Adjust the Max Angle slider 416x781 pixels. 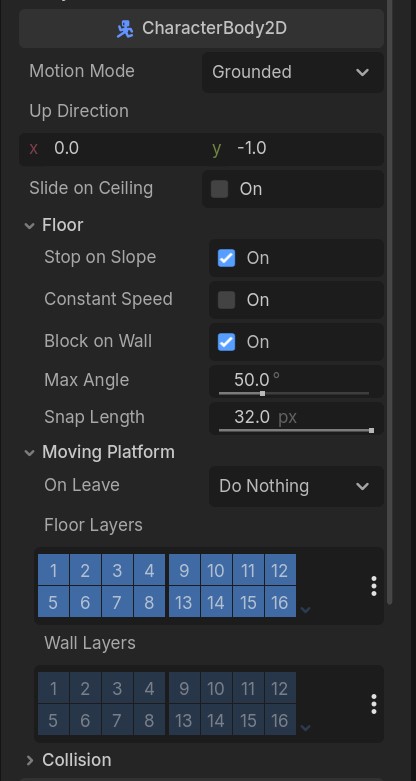click(x=294, y=393)
